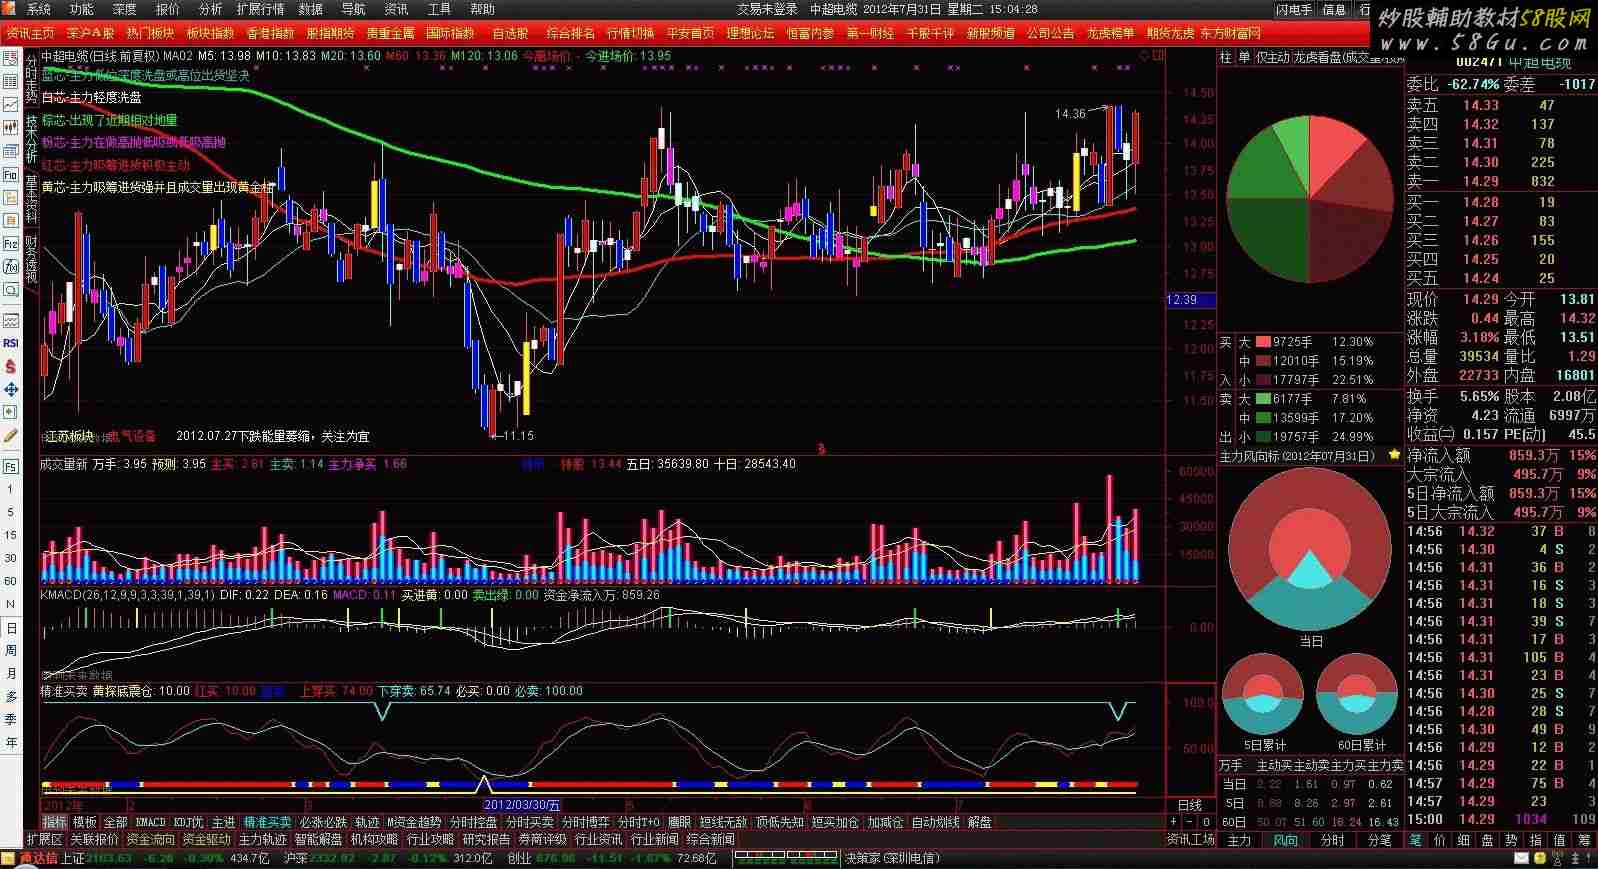Open the 分析 menu
Viewport: 1598px width, 869px height.
[211, 9]
